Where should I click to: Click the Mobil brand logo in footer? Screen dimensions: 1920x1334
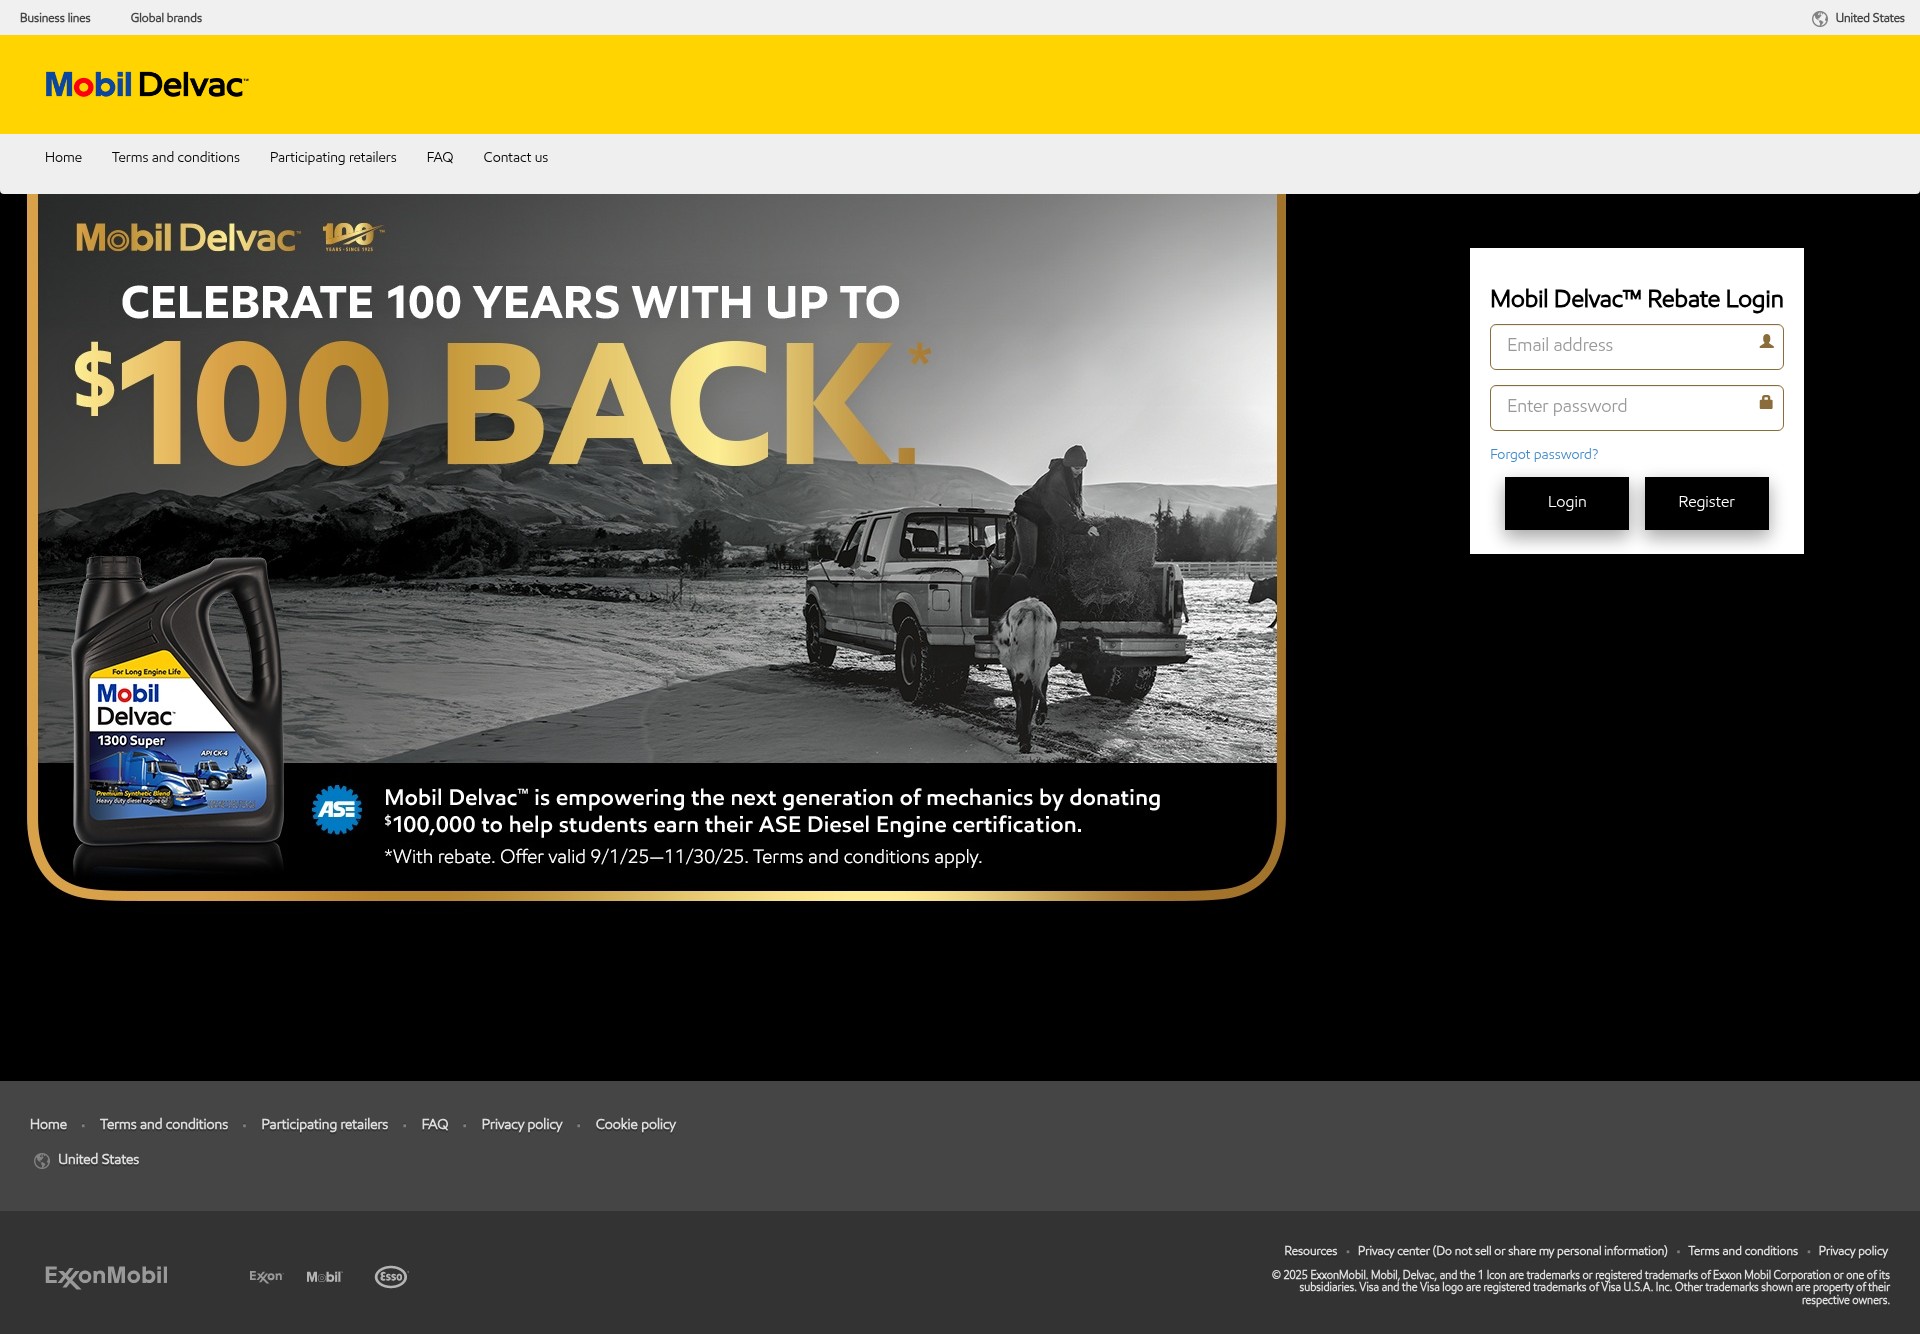coord(323,1277)
